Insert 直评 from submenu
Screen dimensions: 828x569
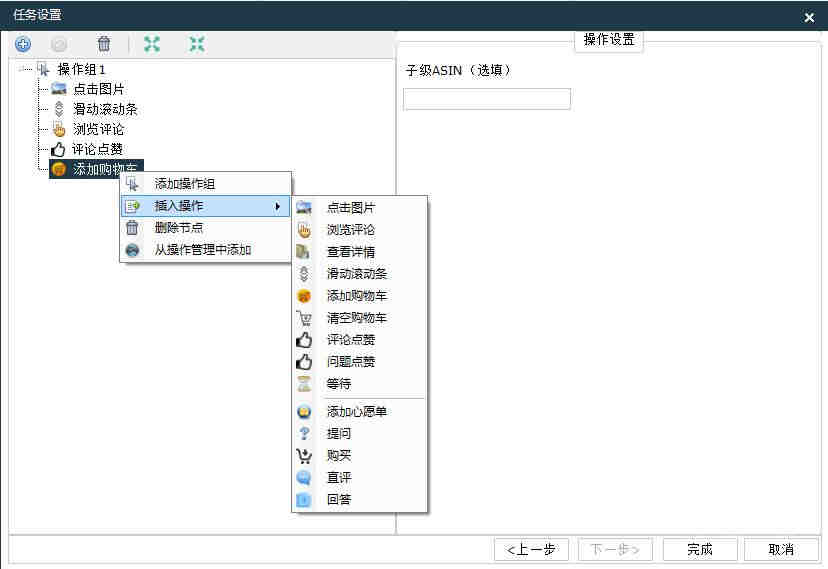(x=359, y=477)
